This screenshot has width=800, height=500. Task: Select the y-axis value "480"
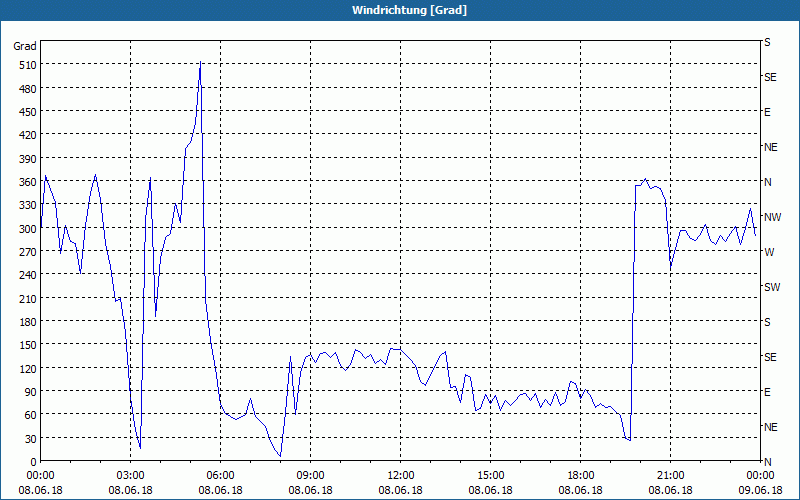tap(28, 89)
